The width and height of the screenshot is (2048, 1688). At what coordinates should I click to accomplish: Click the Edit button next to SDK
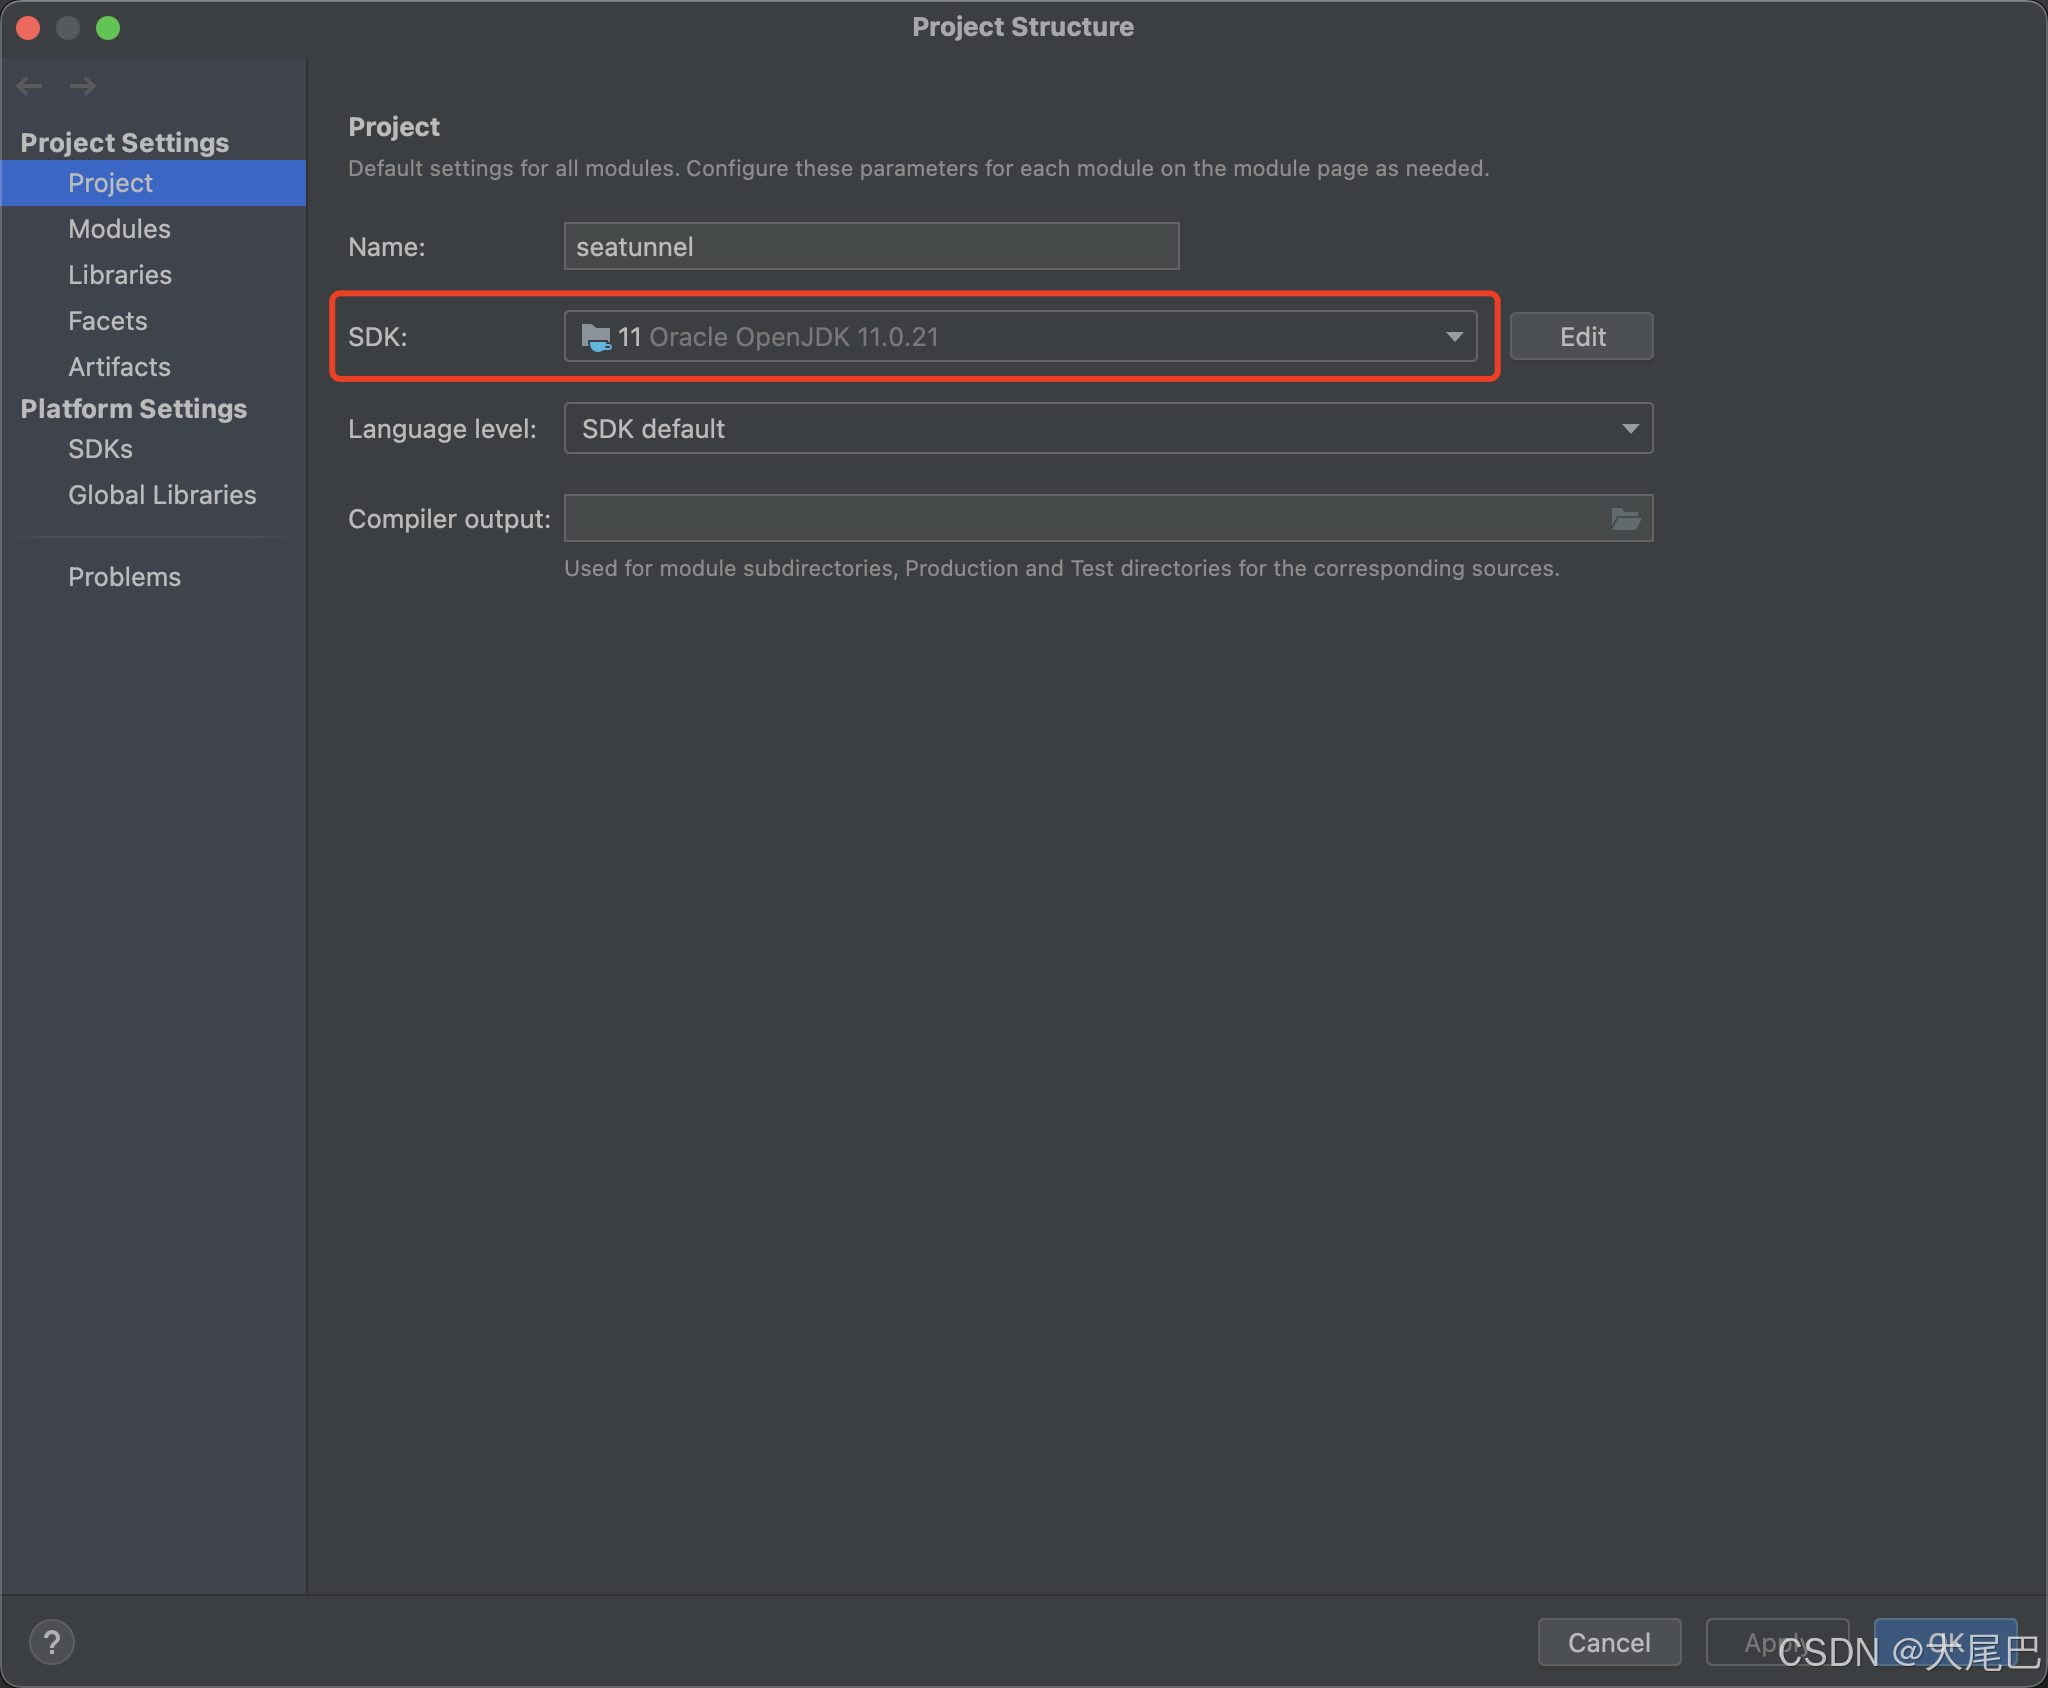(x=1581, y=337)
